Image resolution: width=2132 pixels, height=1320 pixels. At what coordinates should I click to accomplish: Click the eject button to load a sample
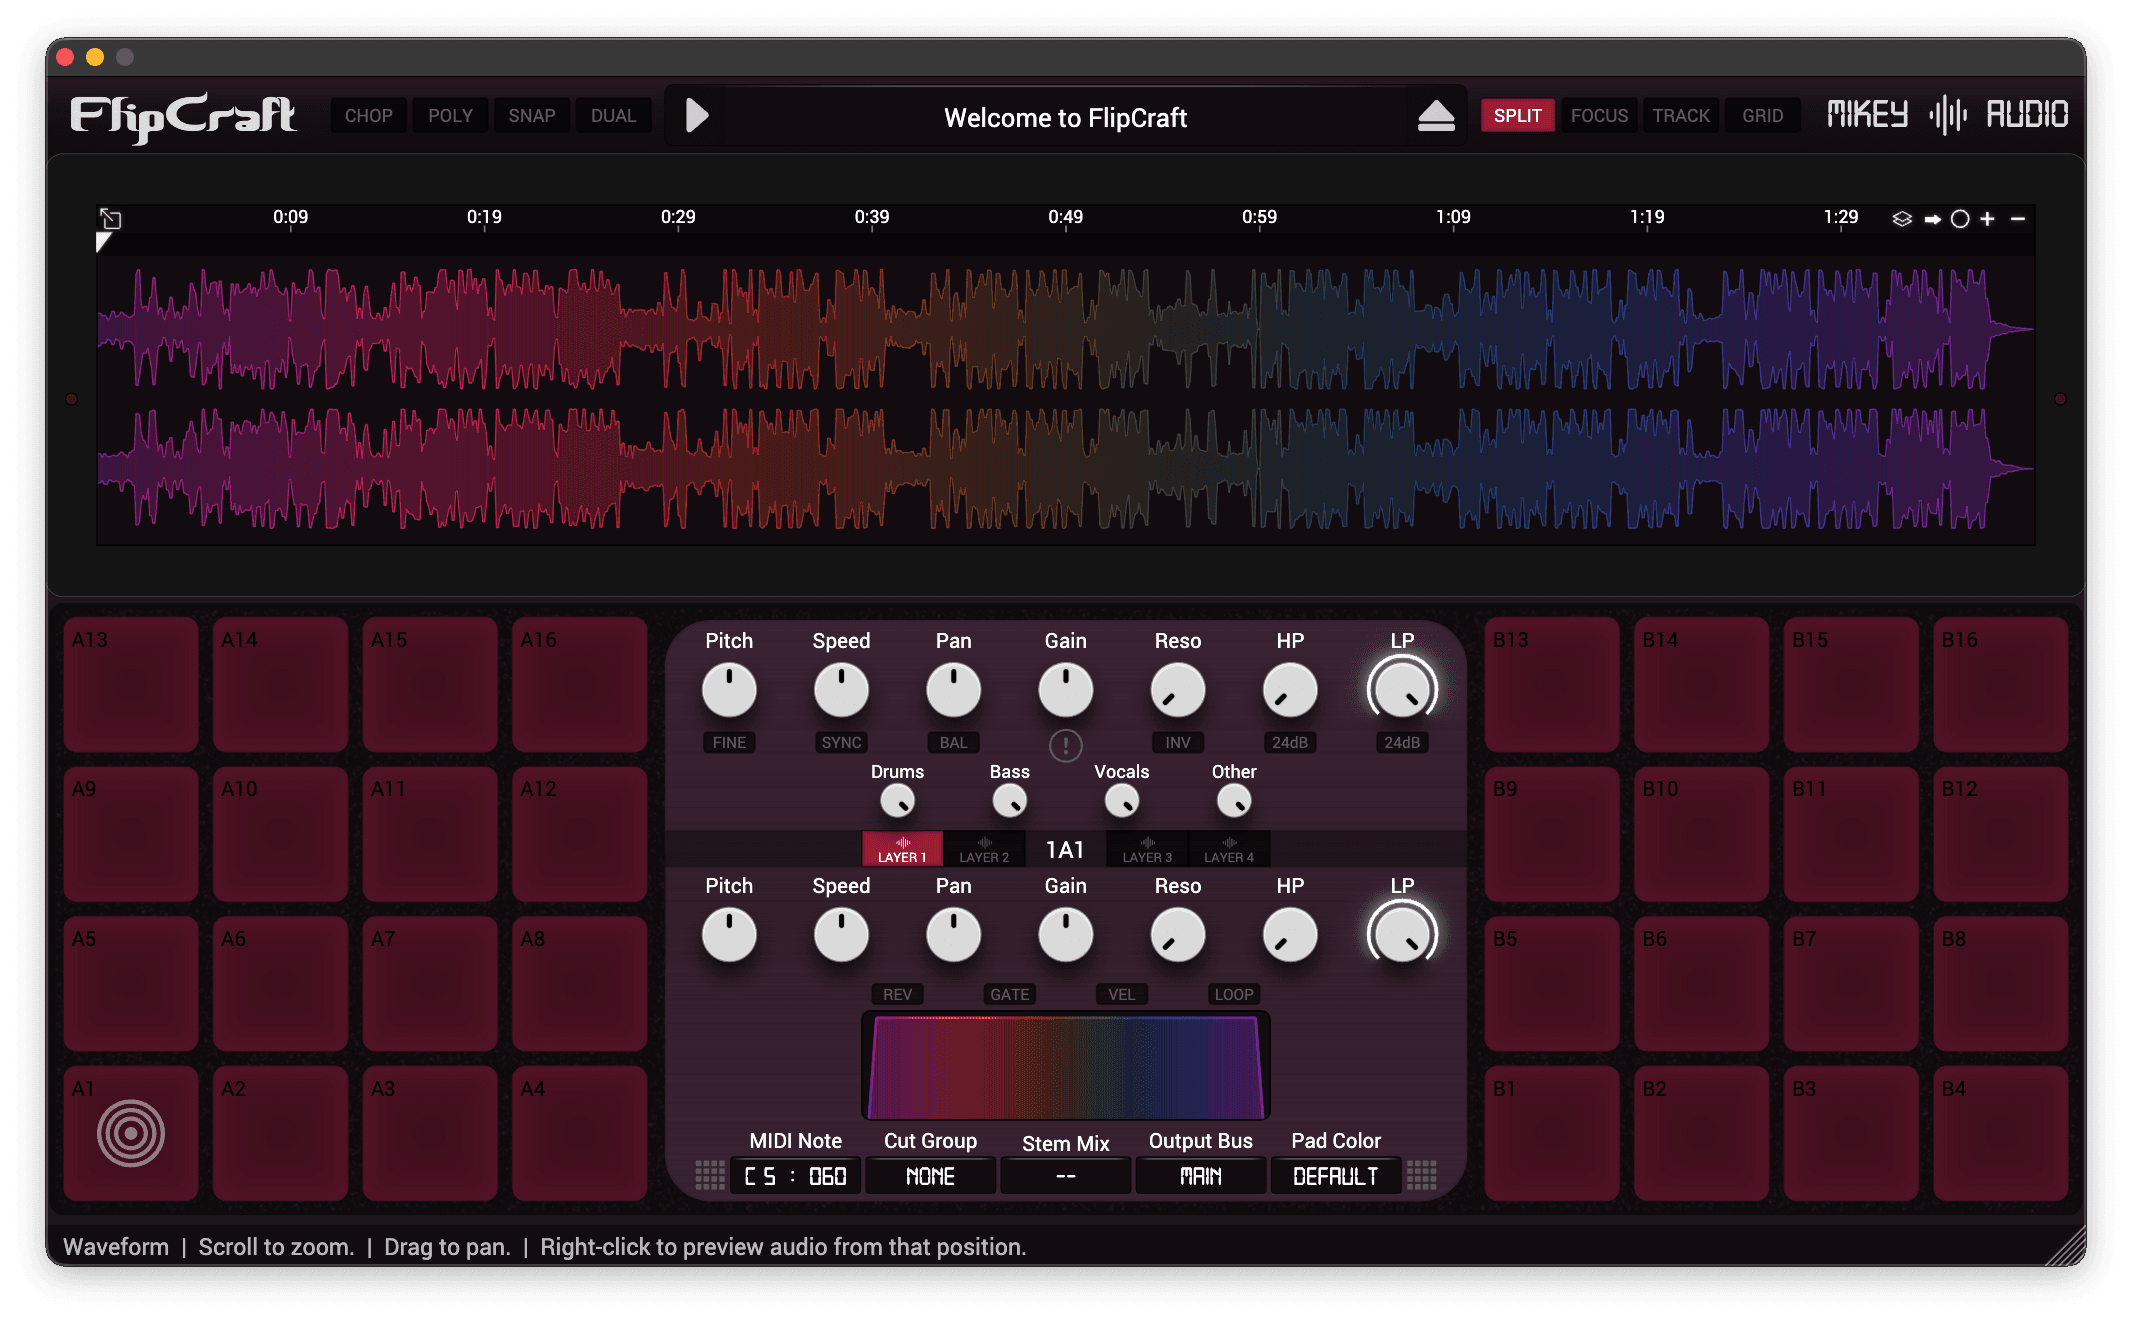(1436, 116)
